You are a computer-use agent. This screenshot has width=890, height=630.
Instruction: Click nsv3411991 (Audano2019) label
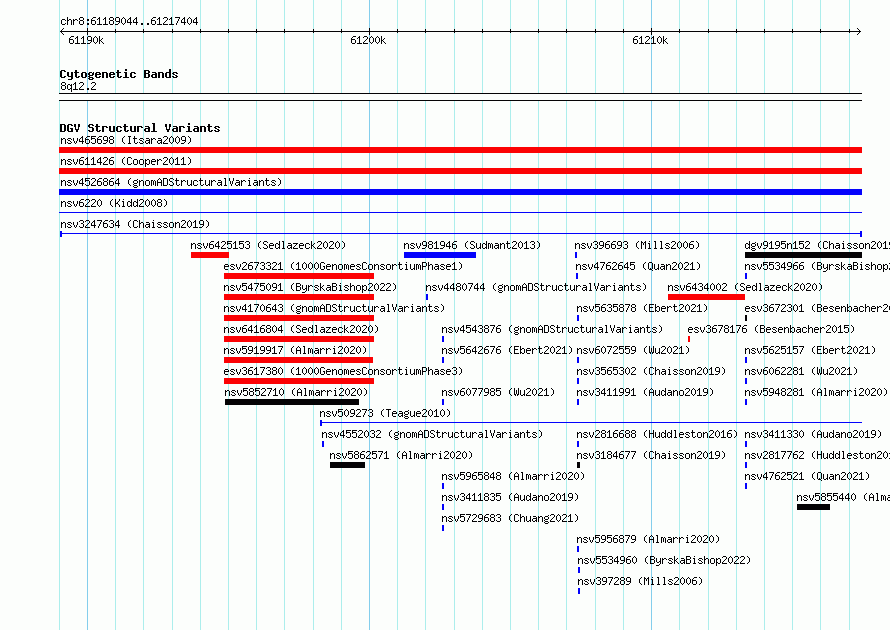click(645, 392)
